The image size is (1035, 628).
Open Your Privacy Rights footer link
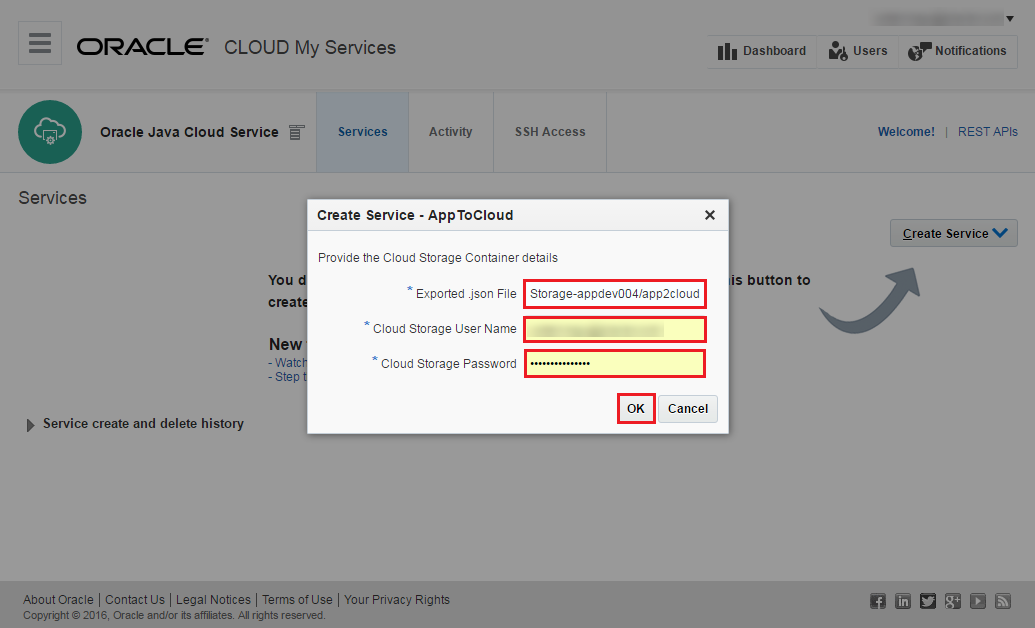[x=397, y=600]
